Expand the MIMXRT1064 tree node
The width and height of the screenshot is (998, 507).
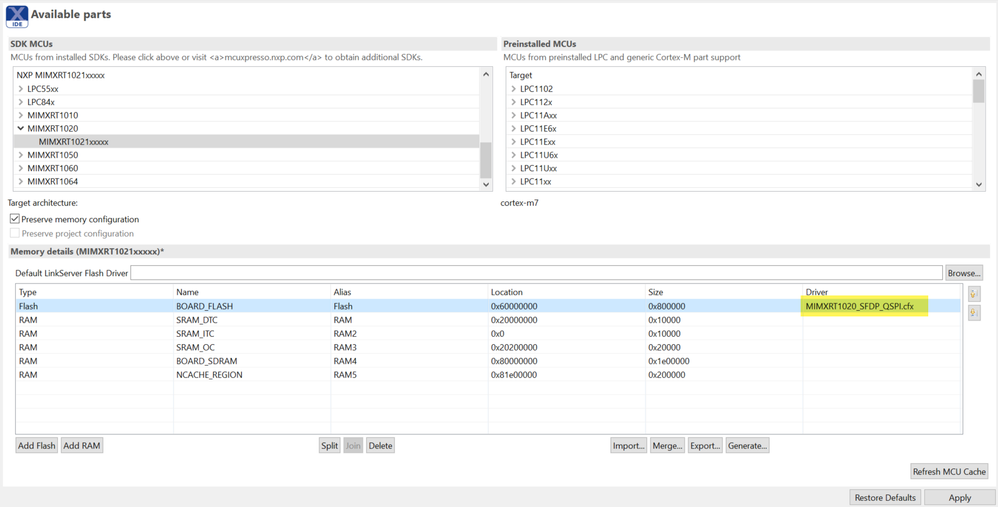pyautogui.click(x=21, y=181)
